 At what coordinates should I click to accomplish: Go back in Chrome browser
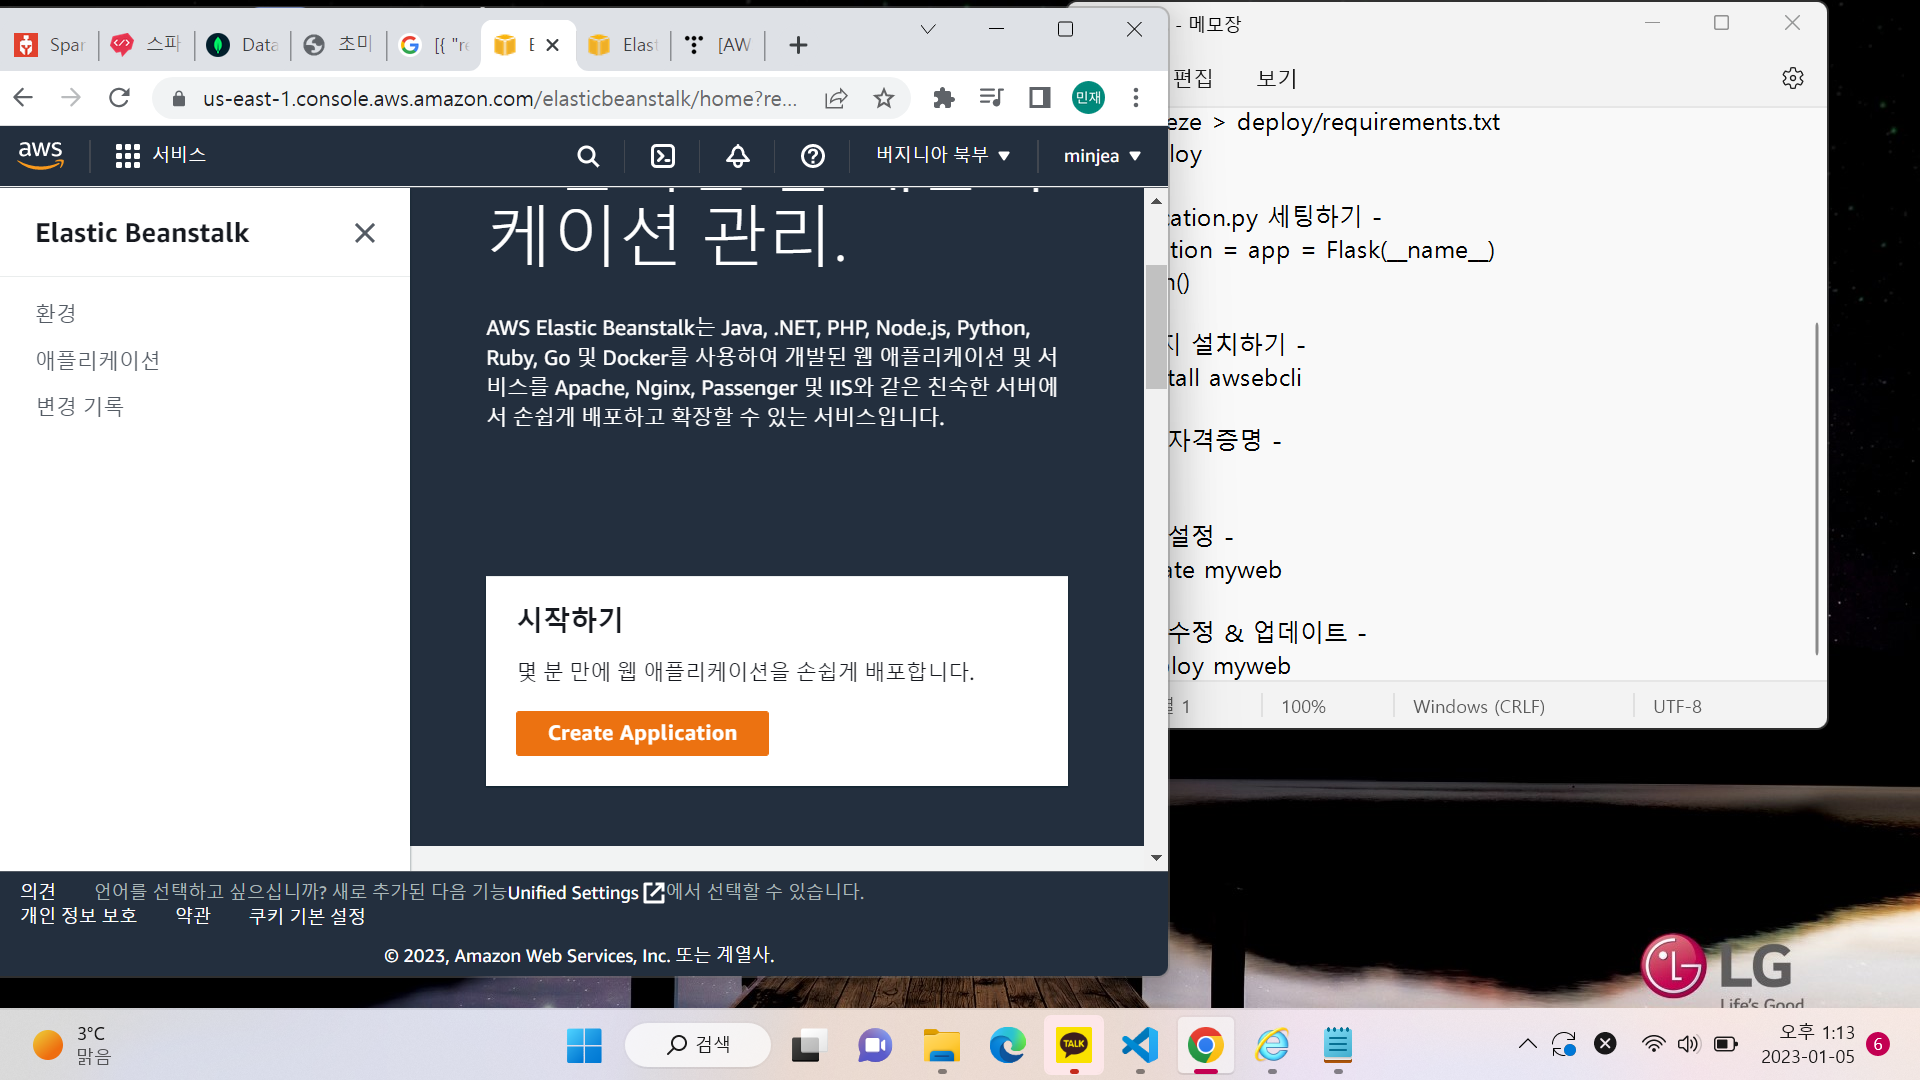pos(23,97)
